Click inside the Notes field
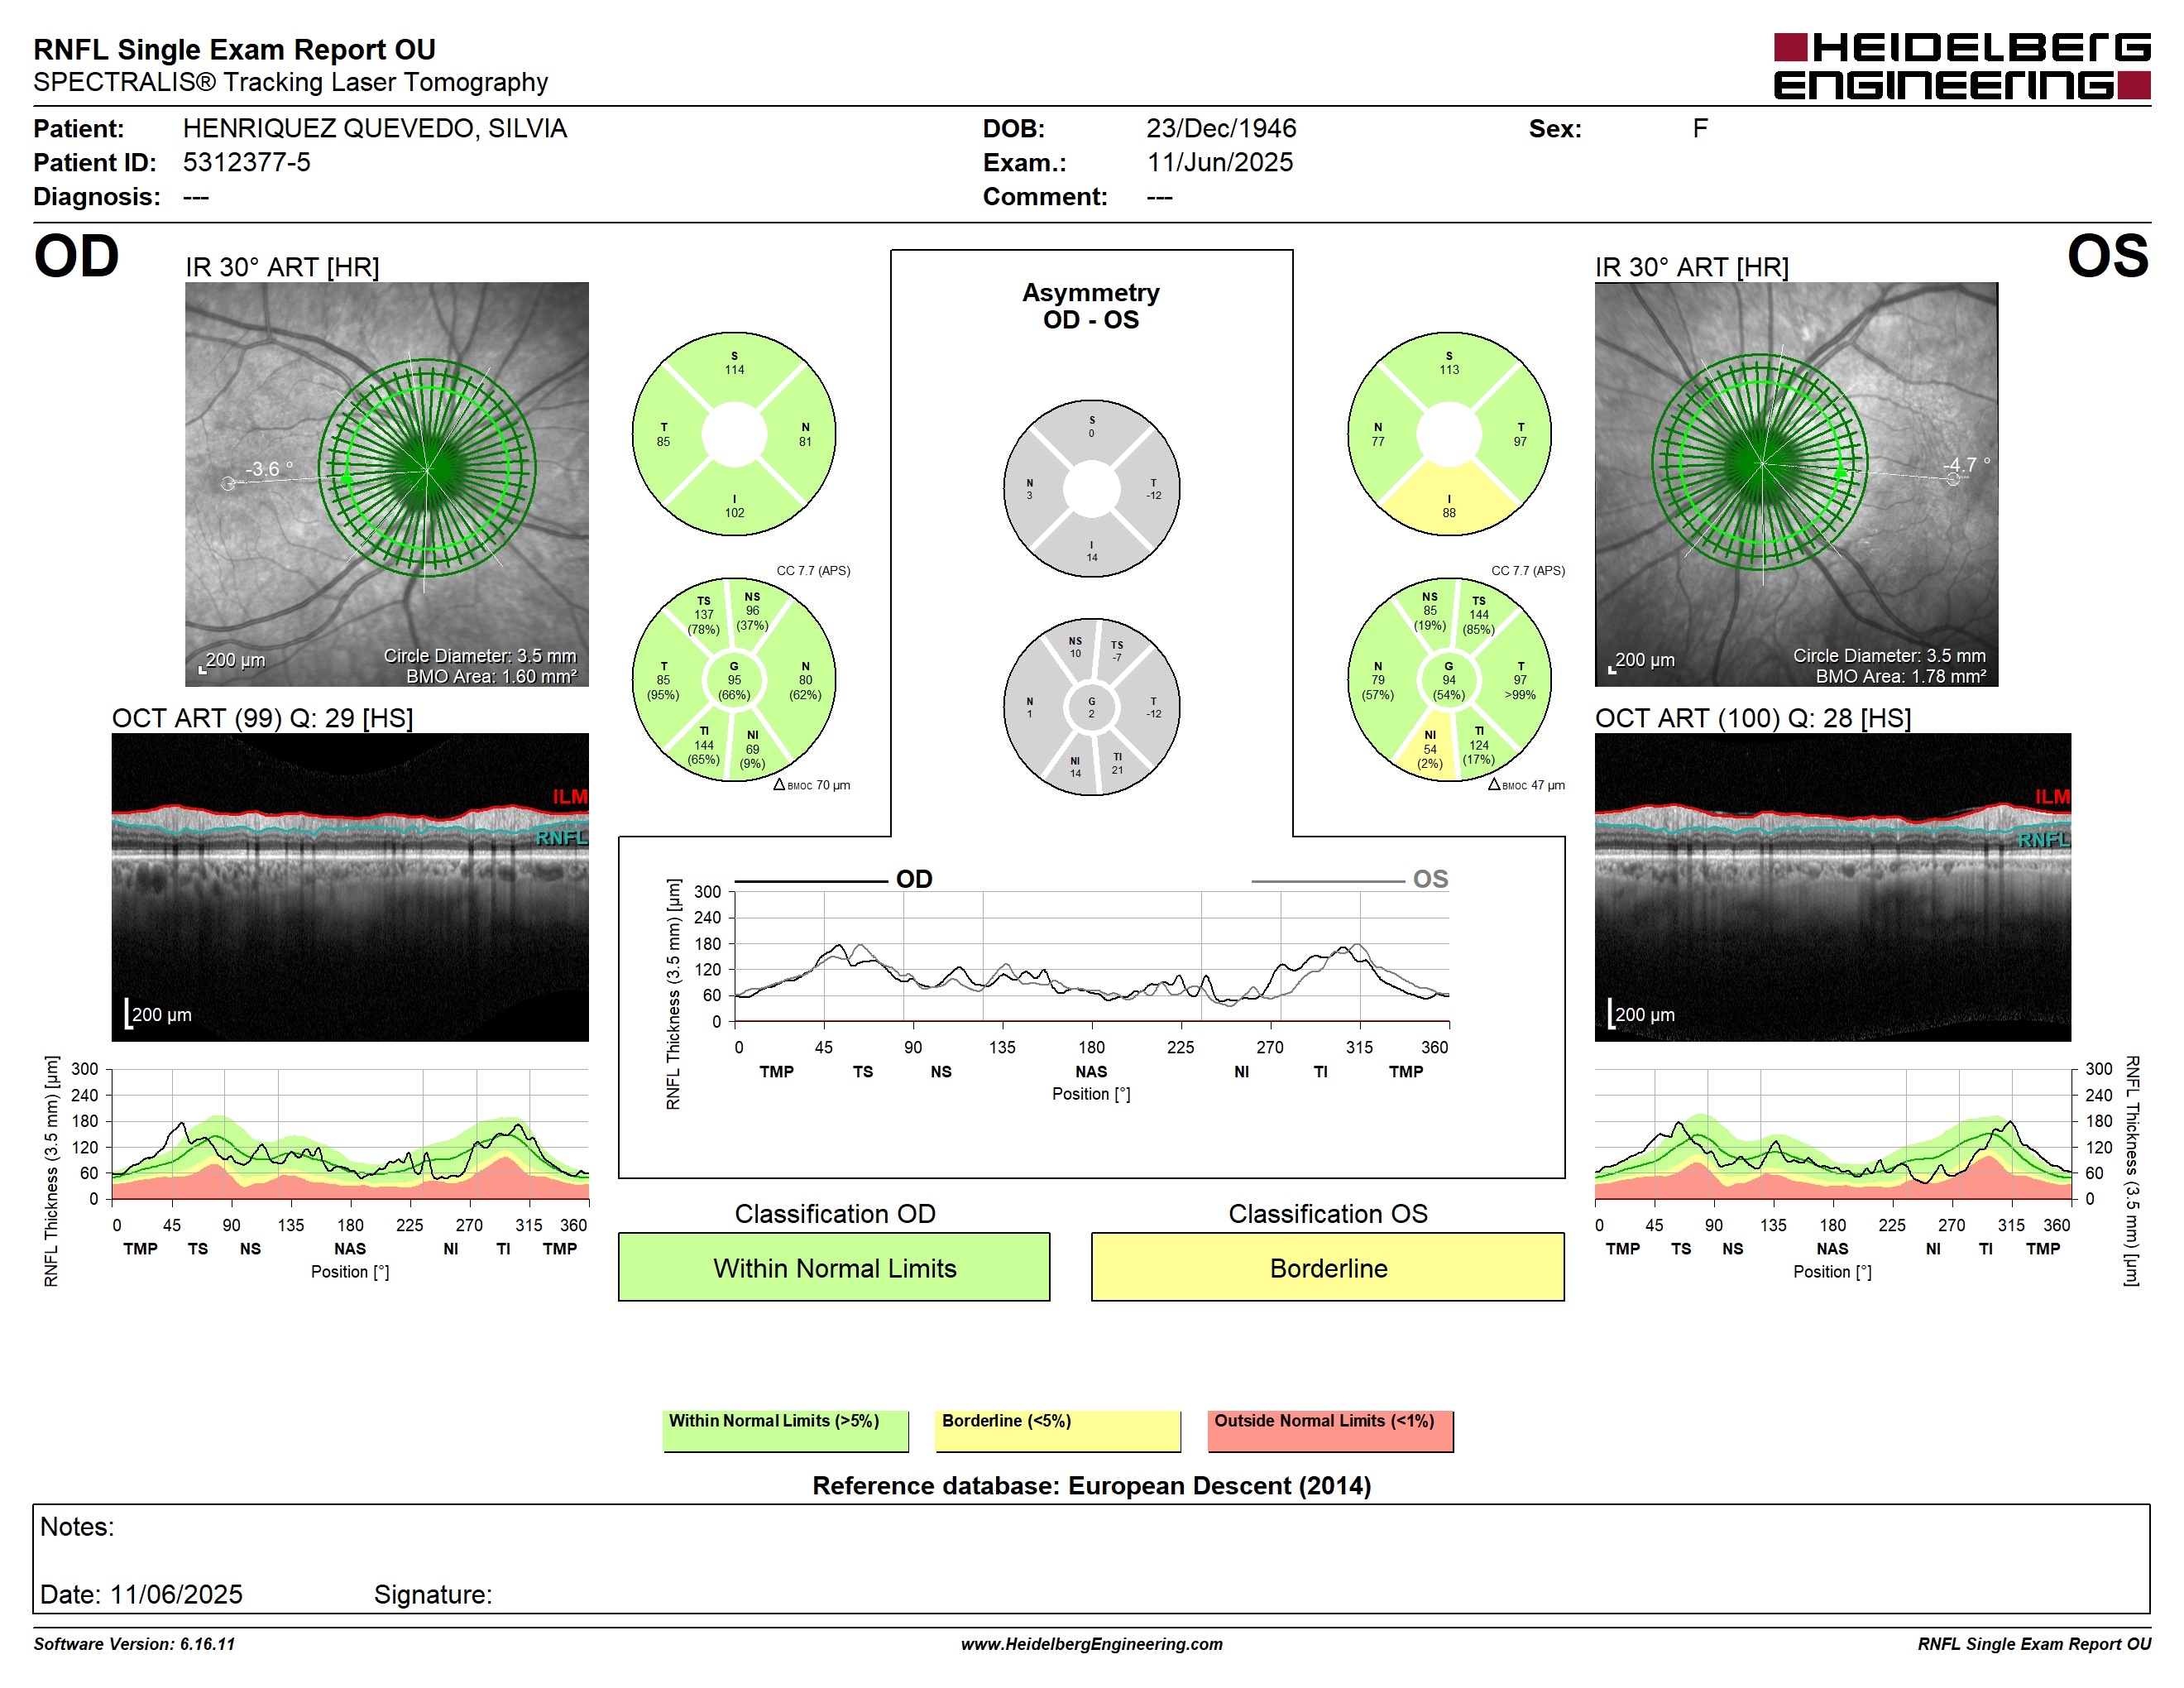The image size is (2184, 1688). 1092,1559
